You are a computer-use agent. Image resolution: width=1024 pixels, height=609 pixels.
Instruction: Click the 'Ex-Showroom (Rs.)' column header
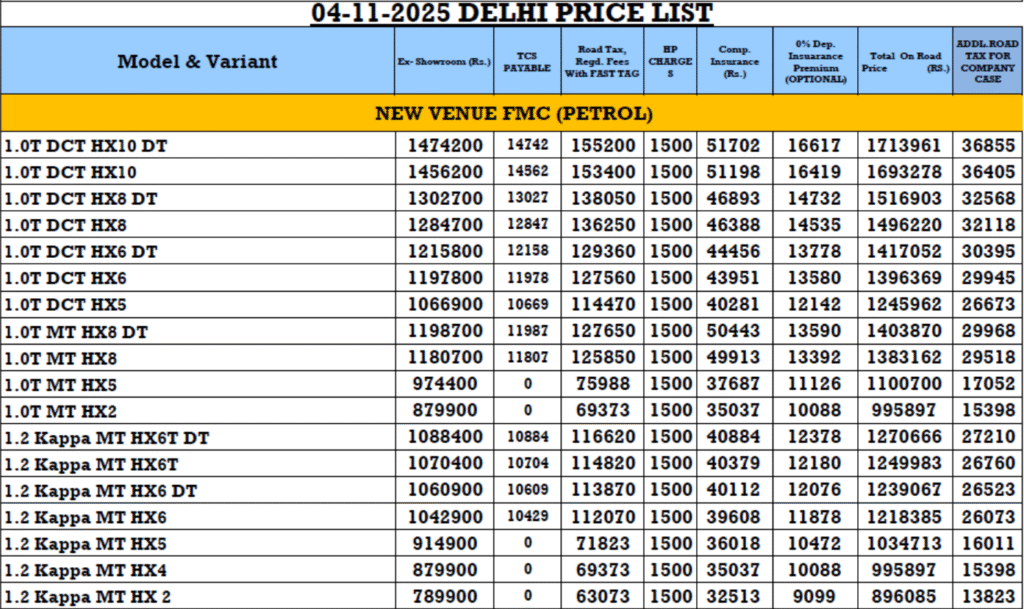pyautogui.click(x=445, y=61)
